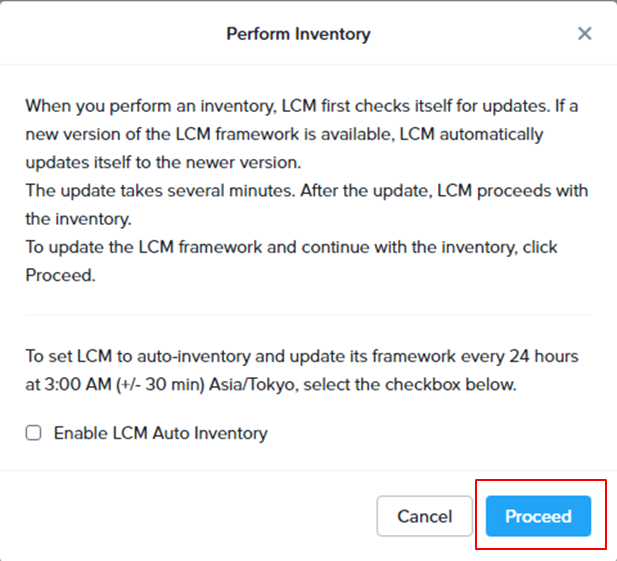The height and width of the screenshot is (561, 617).
Task: Click the "Perform Inventory" dialog title
Action: [298, 34]
